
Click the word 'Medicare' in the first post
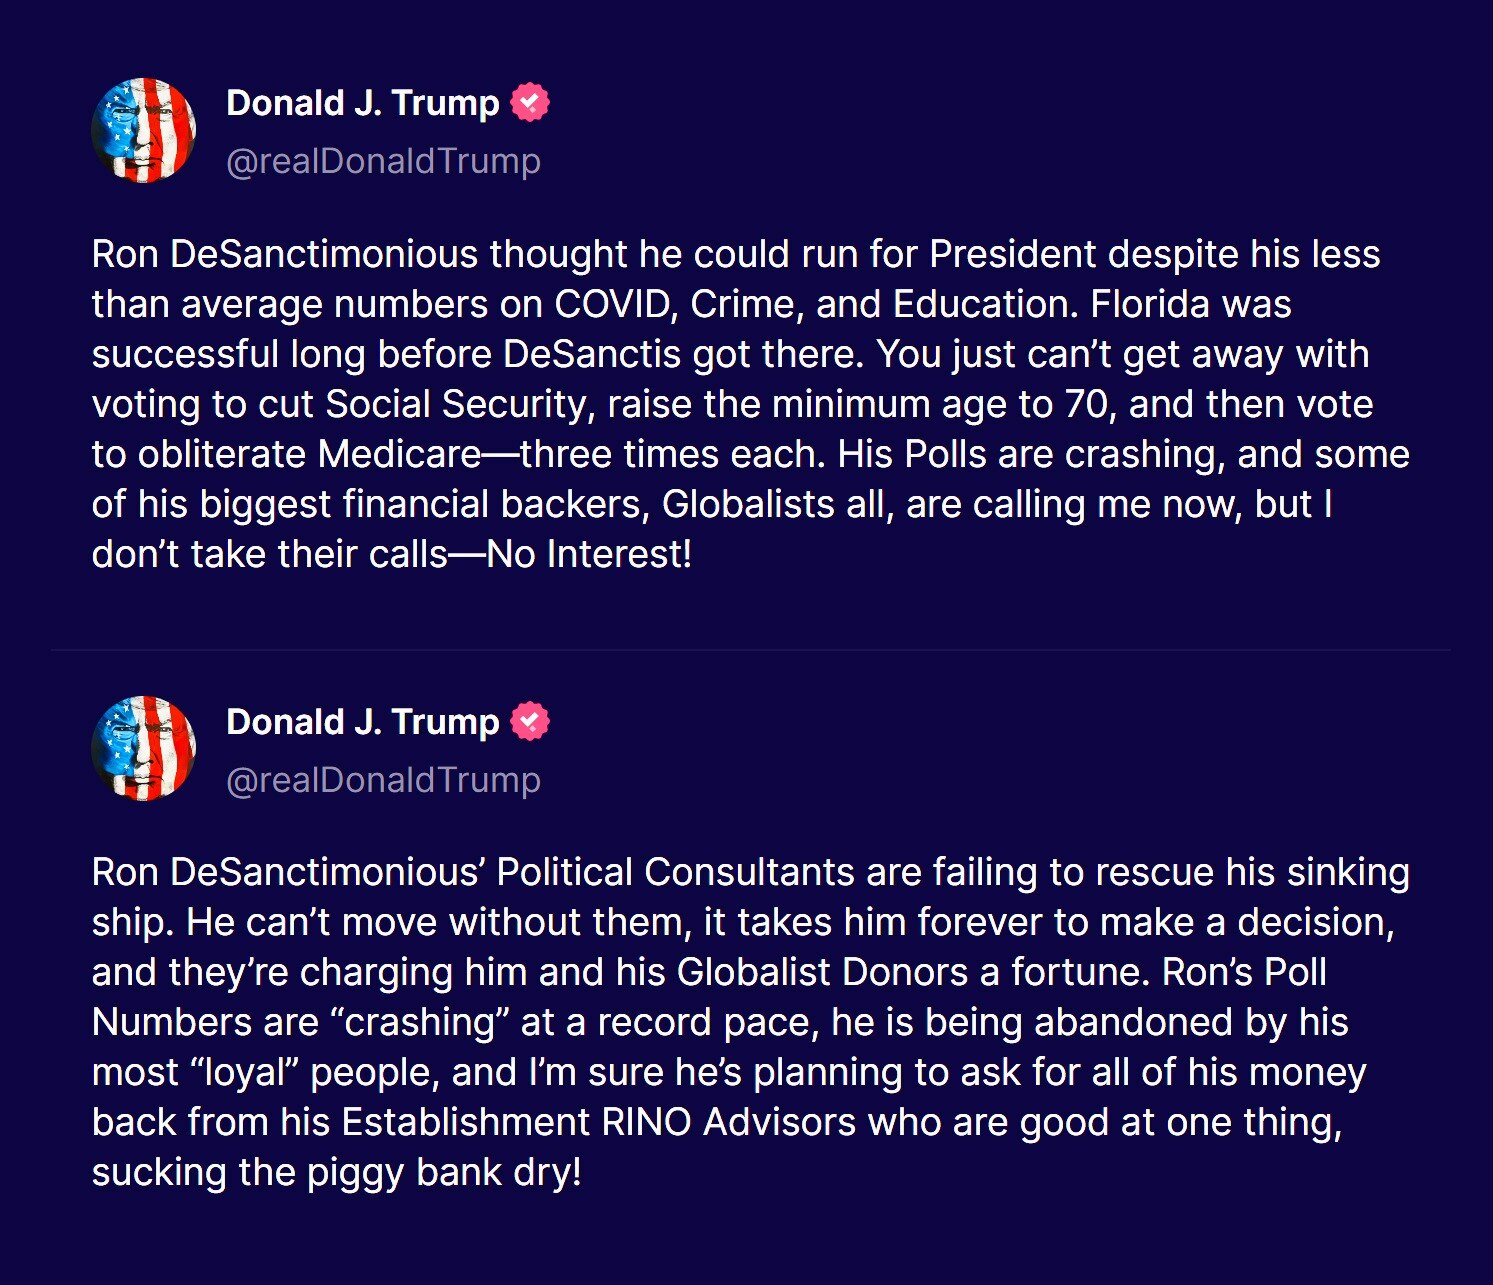399,453
